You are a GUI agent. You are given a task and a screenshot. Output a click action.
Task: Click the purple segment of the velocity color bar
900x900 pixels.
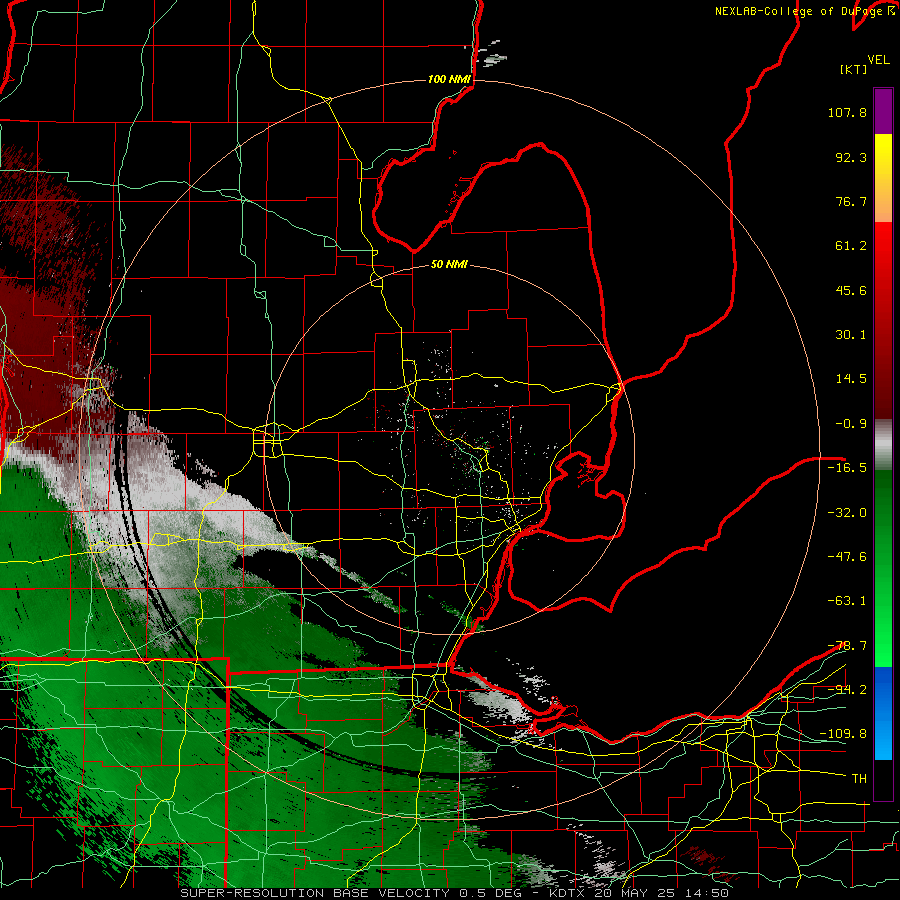click(883, 111)
